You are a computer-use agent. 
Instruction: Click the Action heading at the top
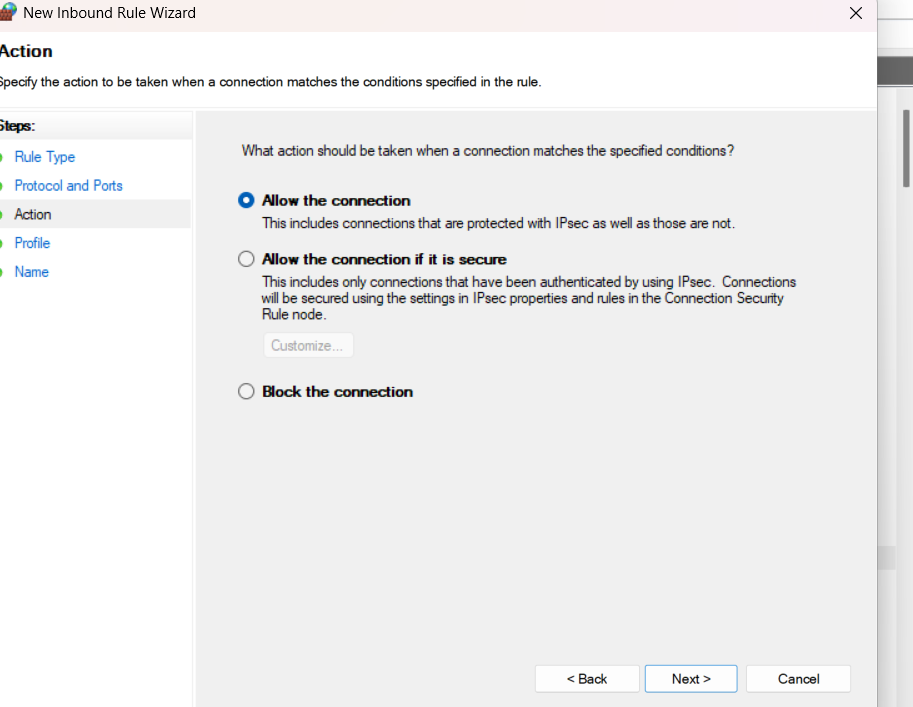point(26,51)
